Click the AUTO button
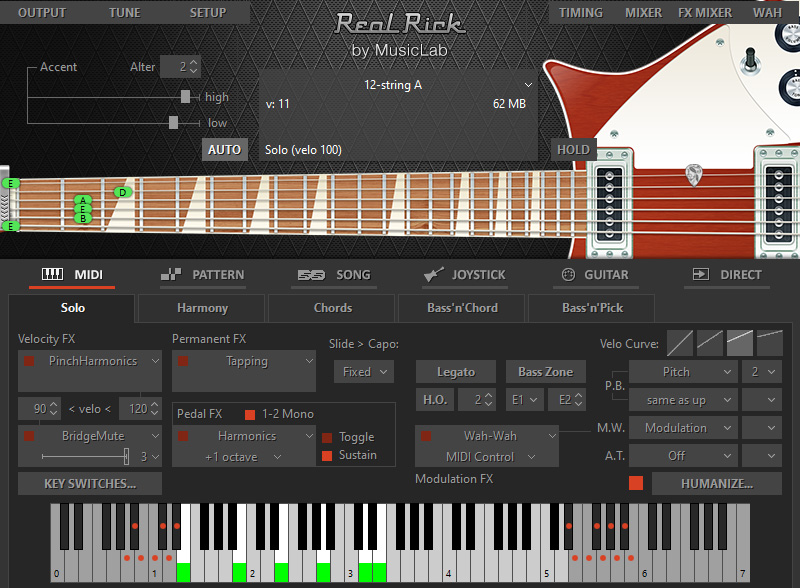 click(224, 150)
